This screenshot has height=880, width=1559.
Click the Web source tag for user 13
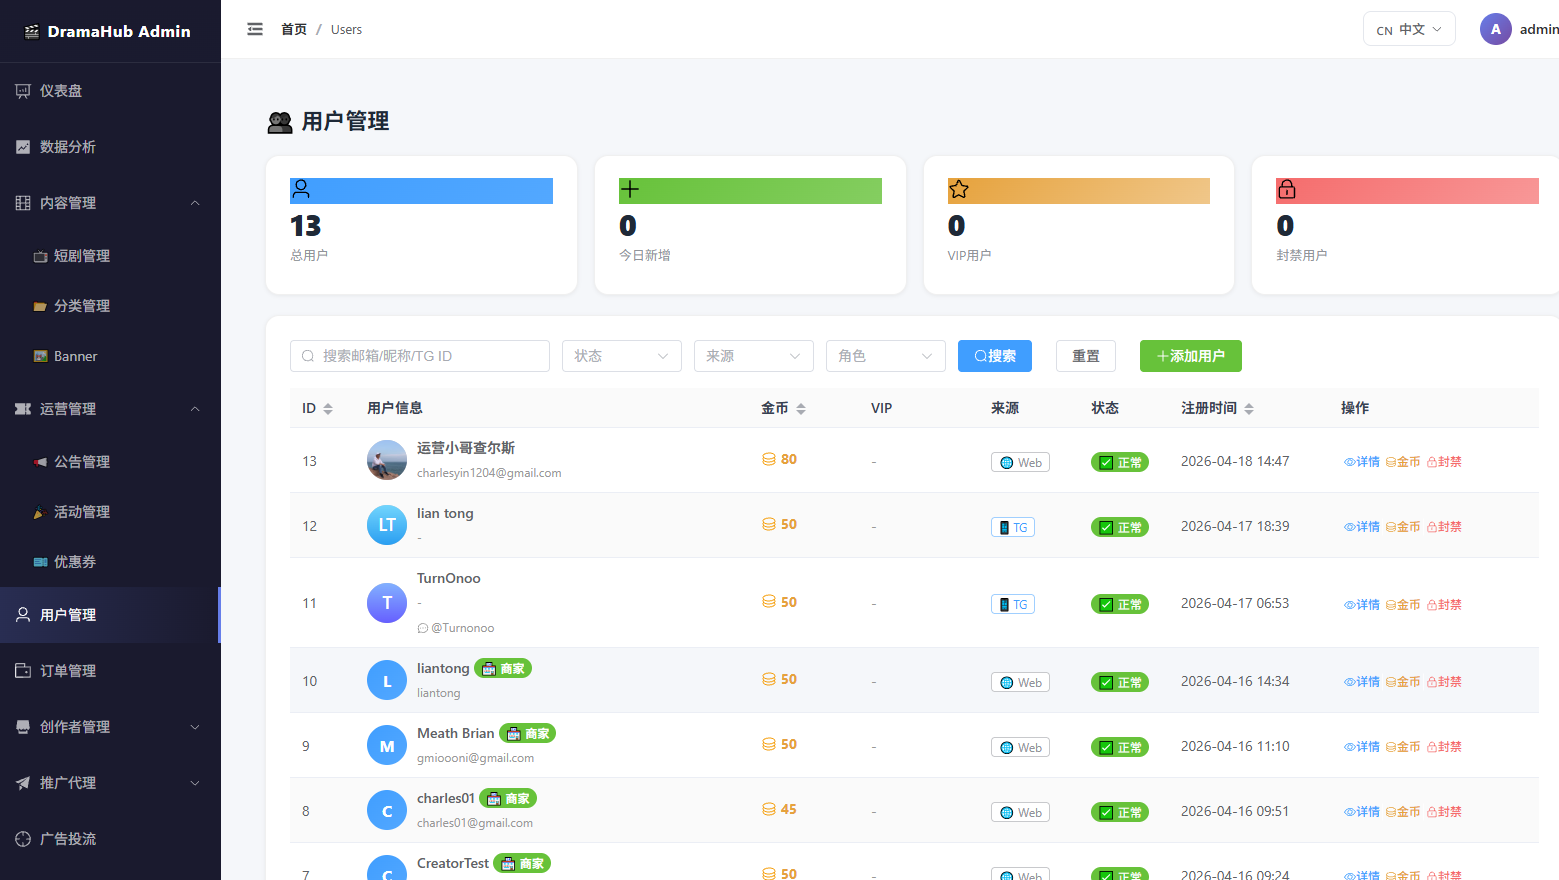[1020, 462]
